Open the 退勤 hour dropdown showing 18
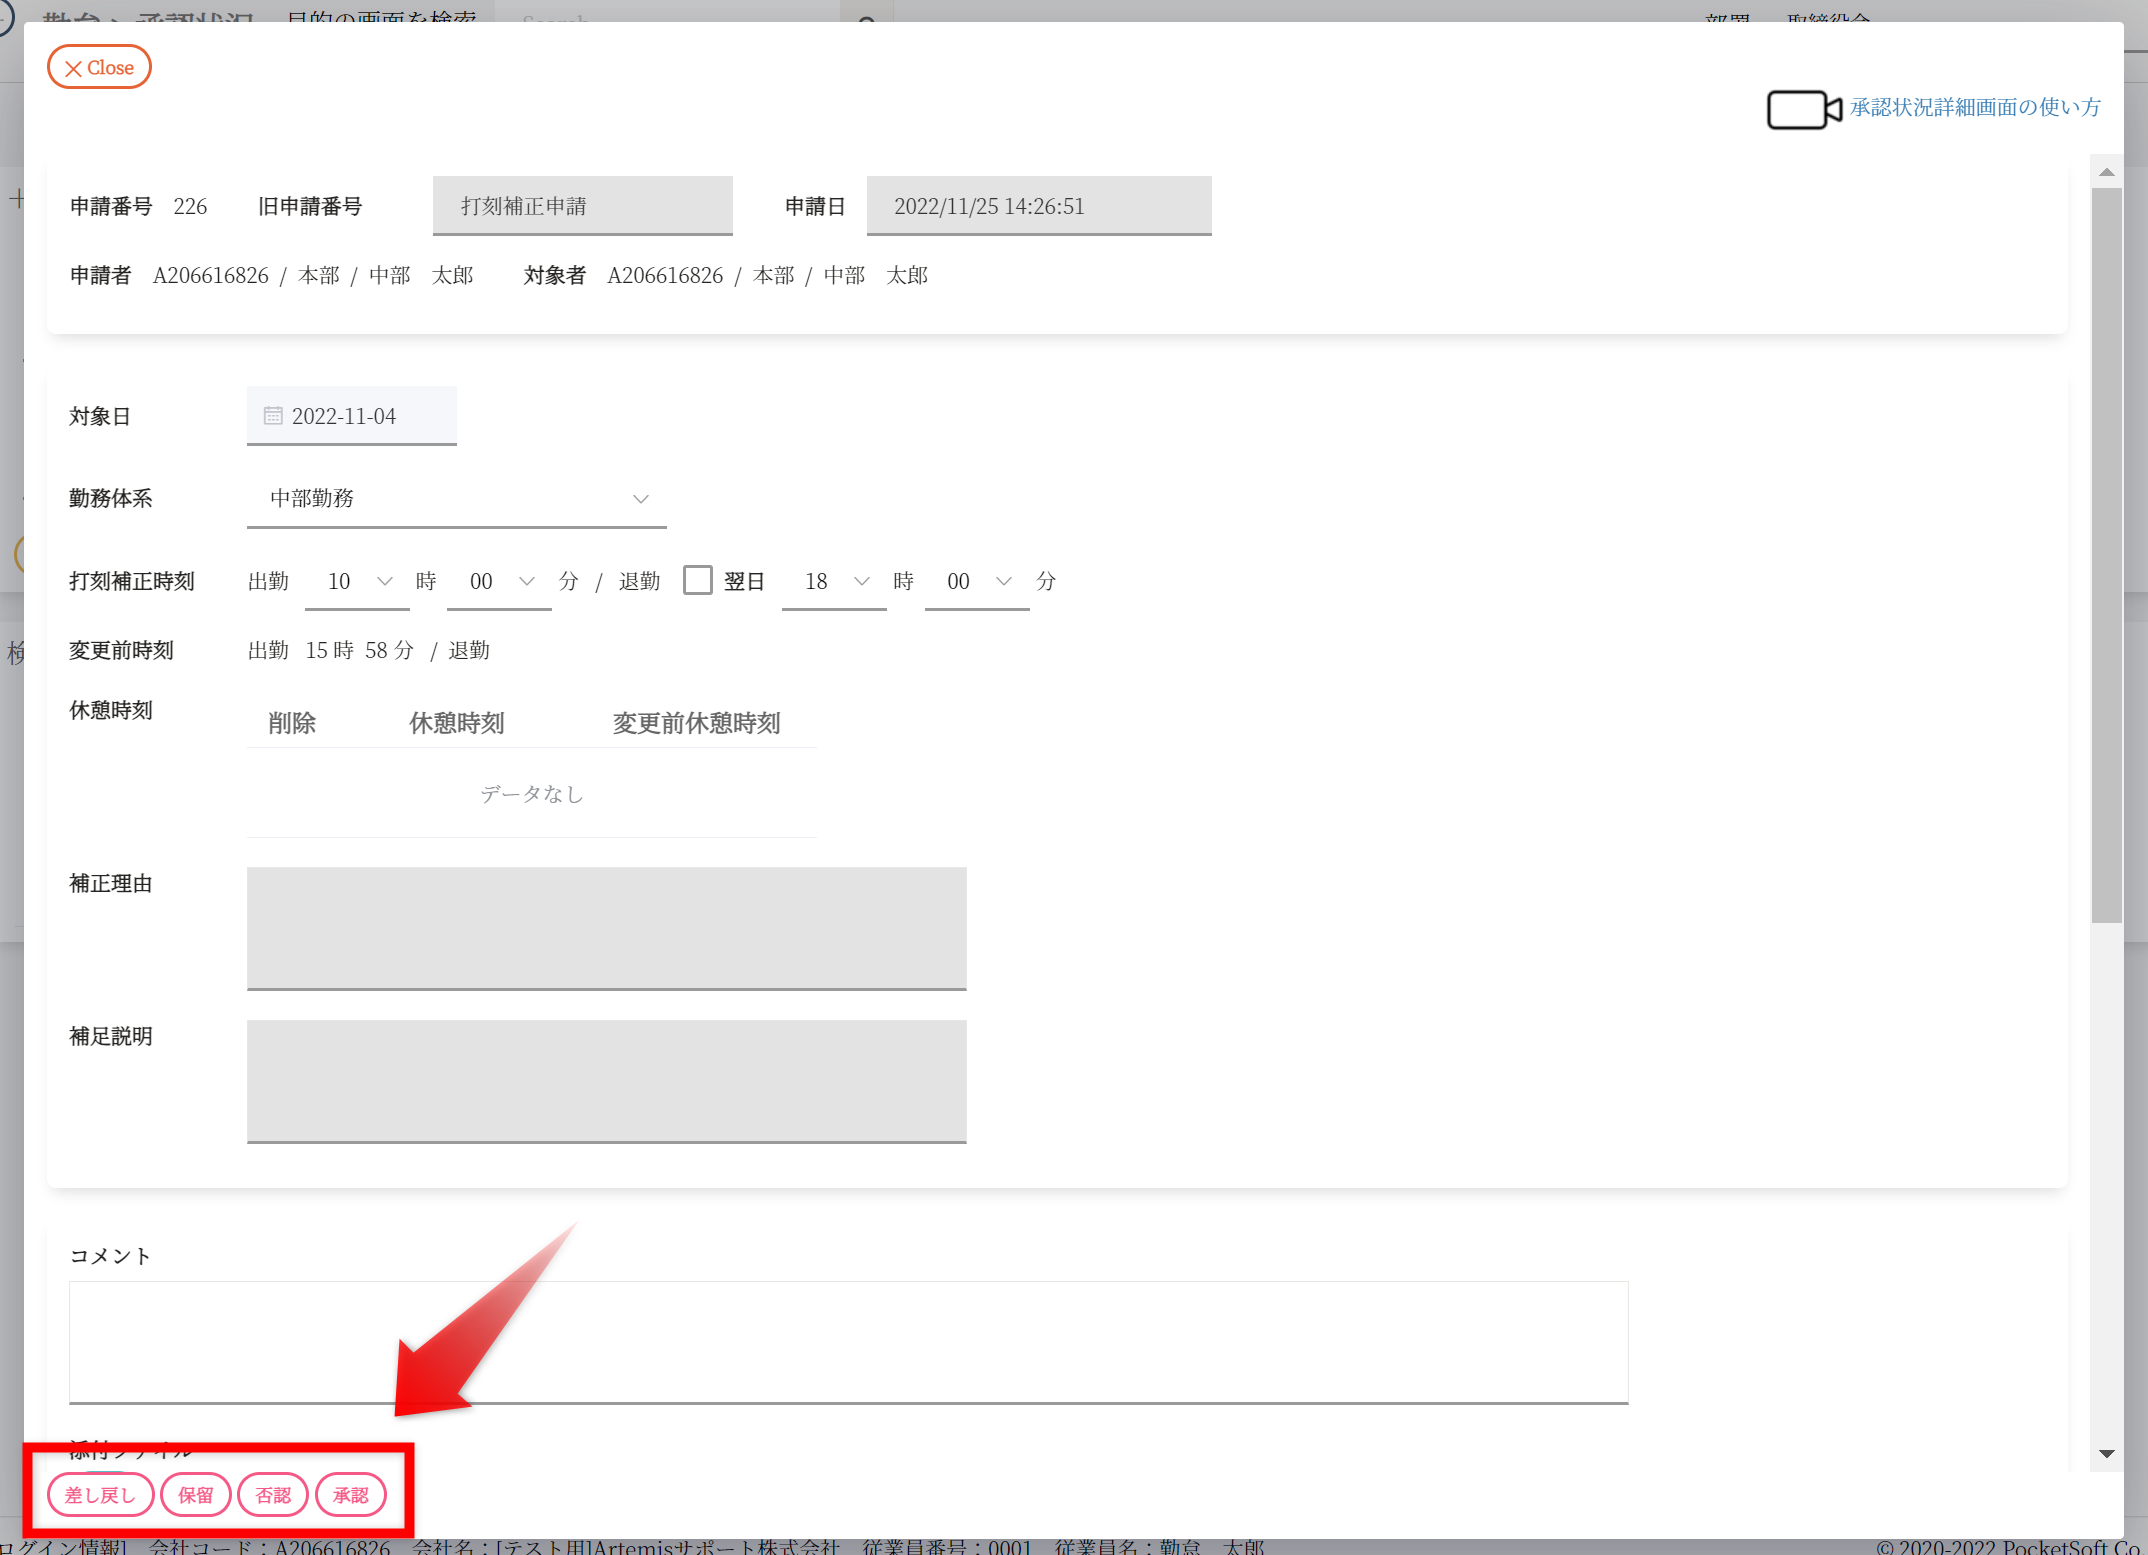The height and width of the screenshot is (1555, 2148). [834, 582]
